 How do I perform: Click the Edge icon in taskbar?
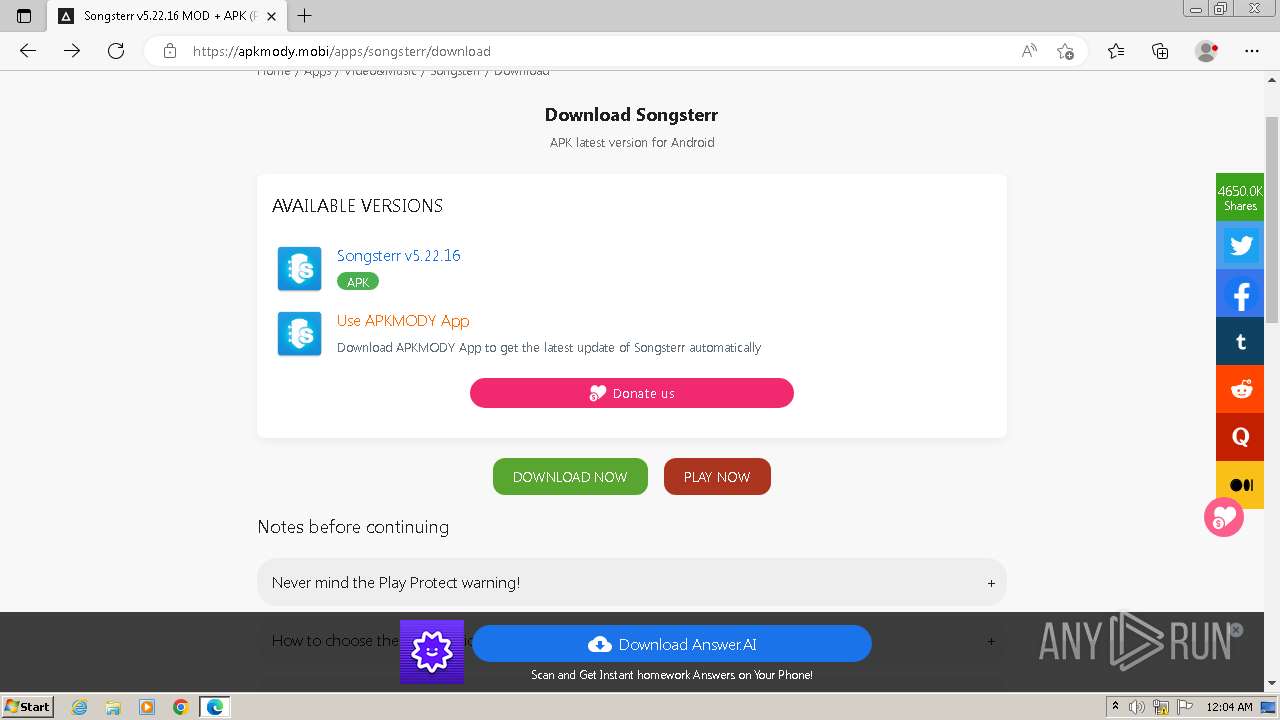point(214,707)
